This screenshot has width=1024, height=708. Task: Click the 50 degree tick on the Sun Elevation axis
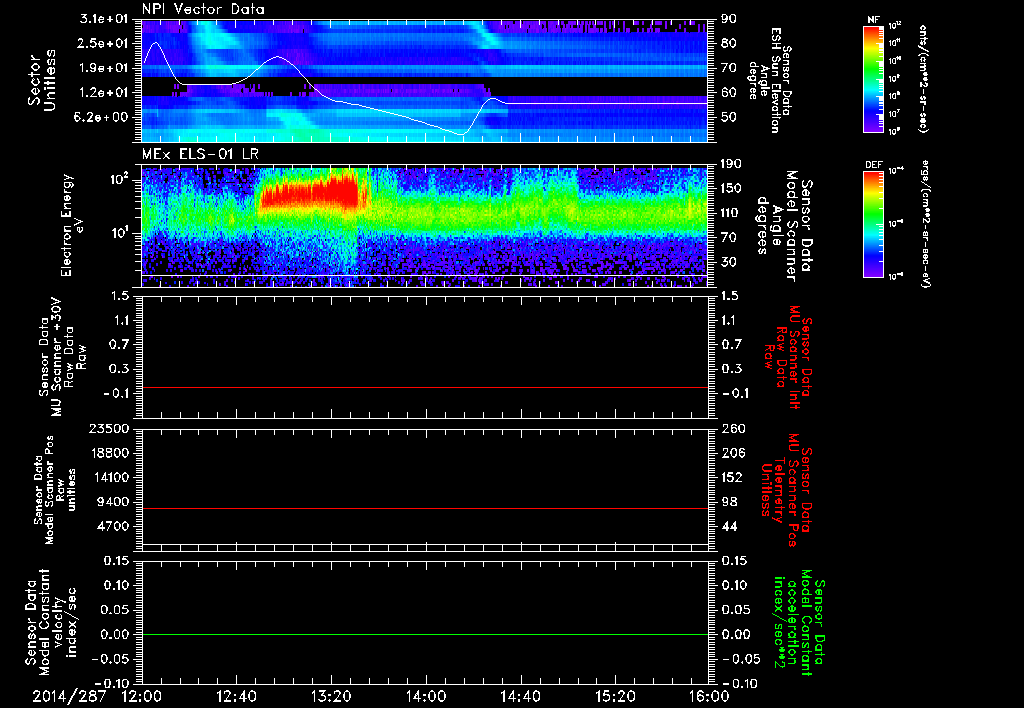pyautogui.click(x=729, y=117)
